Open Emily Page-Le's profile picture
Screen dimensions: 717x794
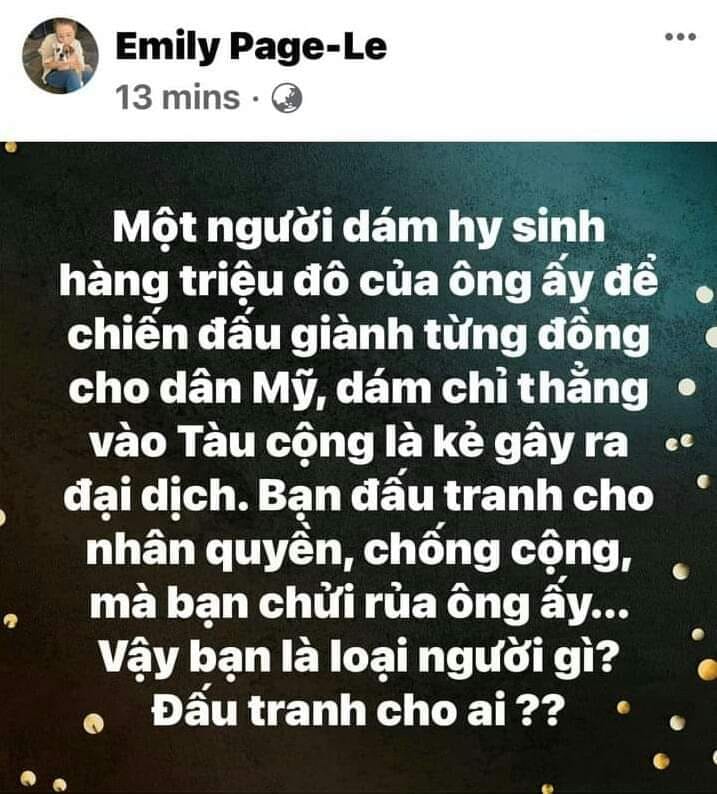pyautogui.click(x=60, y=56)
